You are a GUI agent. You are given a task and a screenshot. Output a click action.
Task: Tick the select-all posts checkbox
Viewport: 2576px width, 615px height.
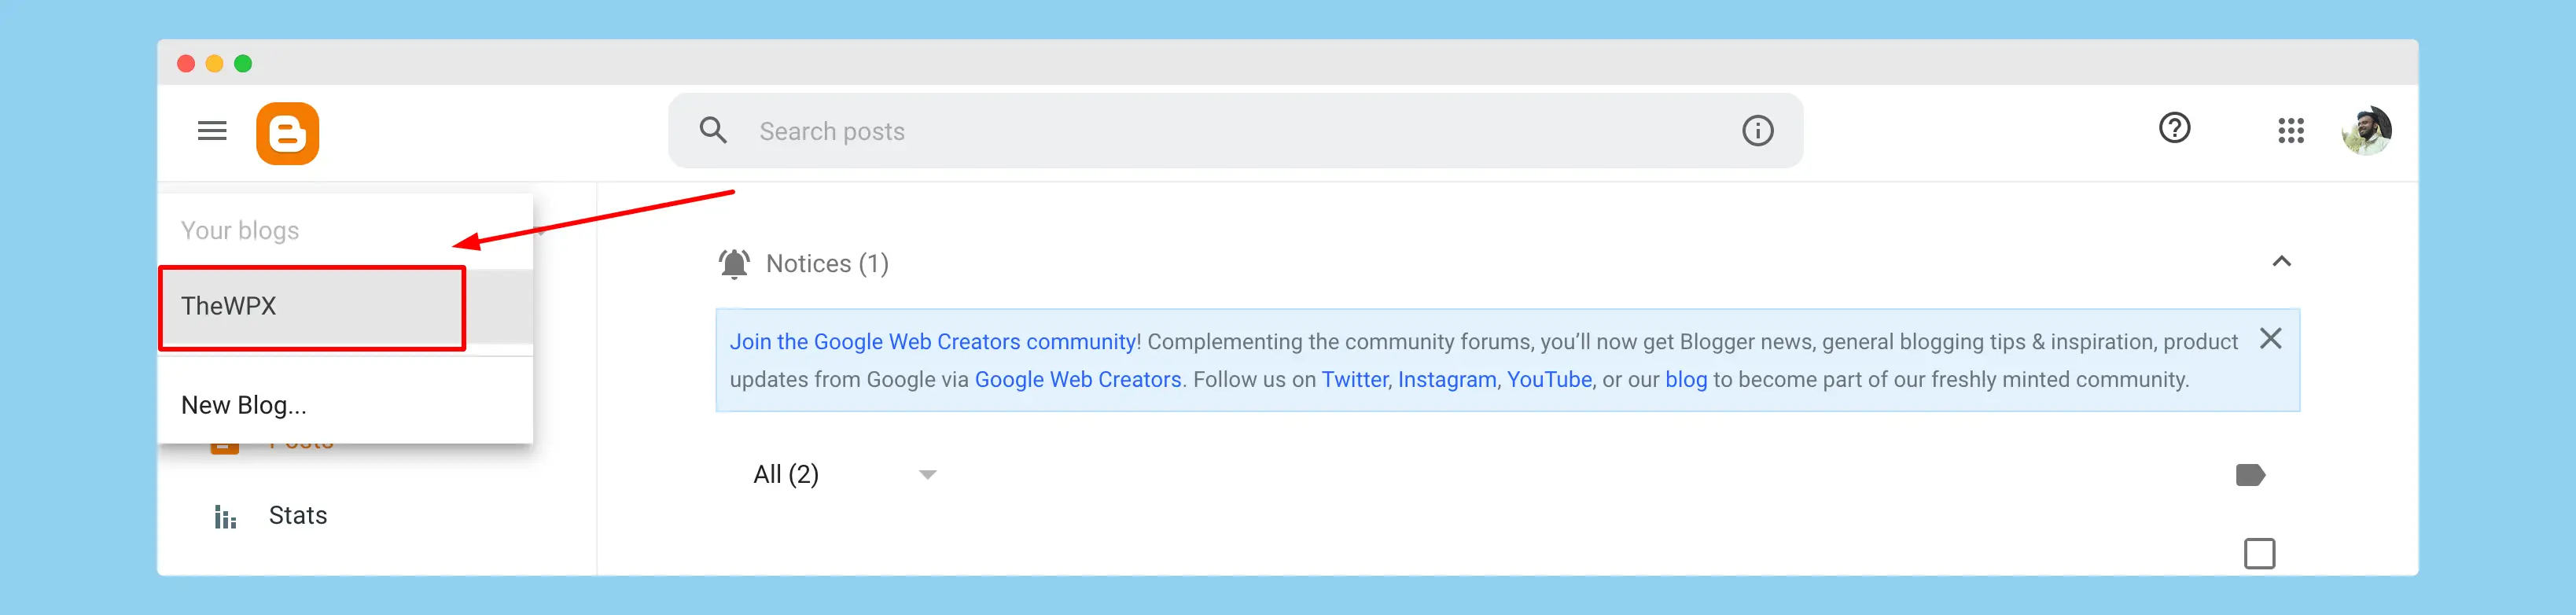[2259, 553]
